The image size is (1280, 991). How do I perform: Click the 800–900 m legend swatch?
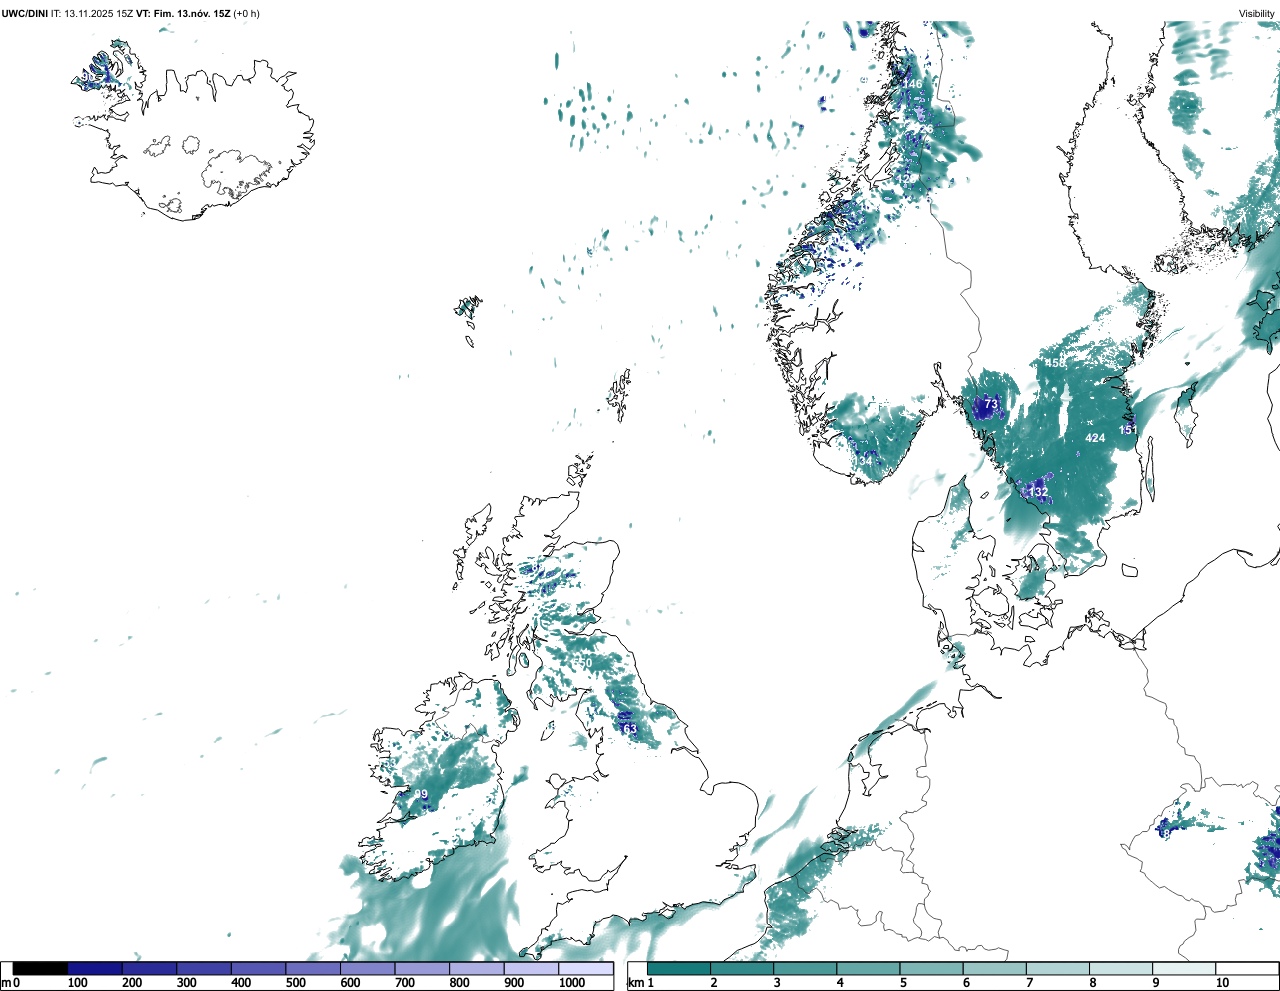point(476,968)
